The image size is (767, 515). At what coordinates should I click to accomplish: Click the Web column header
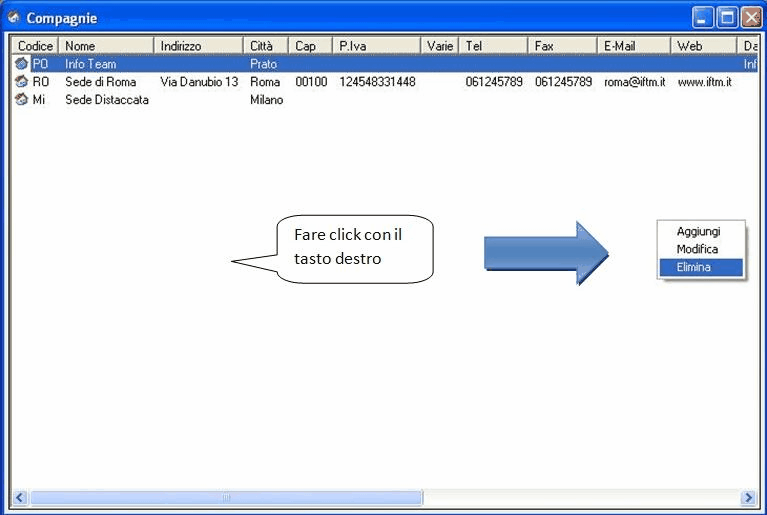click(x=703, y=46)
